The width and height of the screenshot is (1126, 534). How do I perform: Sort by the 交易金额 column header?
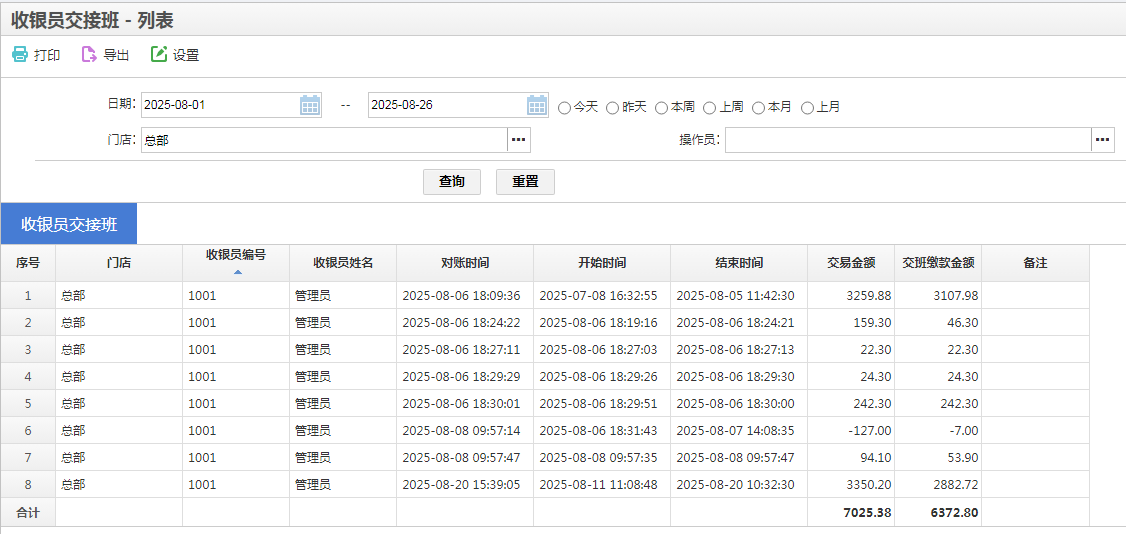(851, 263)
